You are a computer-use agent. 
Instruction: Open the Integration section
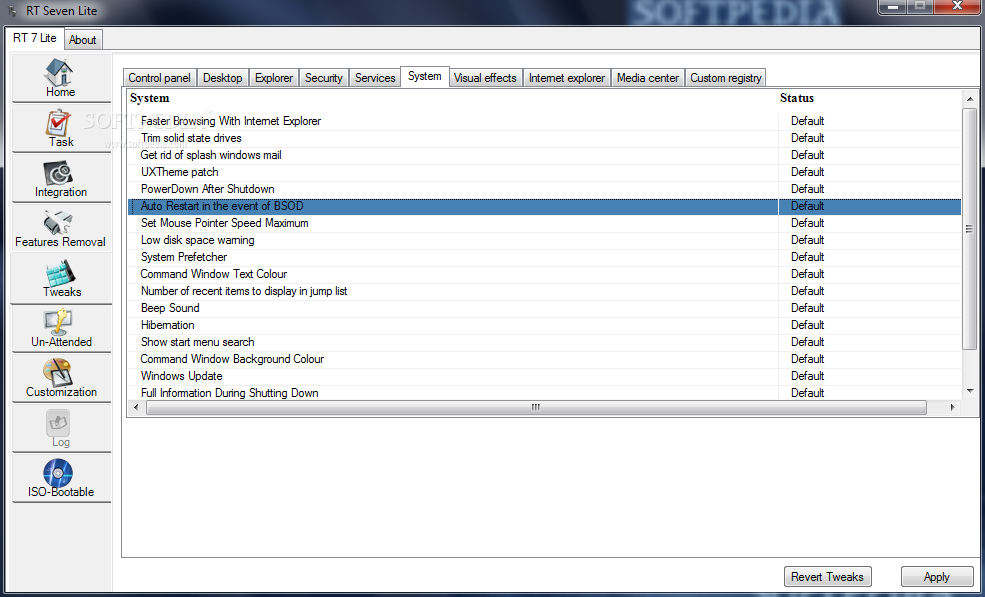coord(61,178)
